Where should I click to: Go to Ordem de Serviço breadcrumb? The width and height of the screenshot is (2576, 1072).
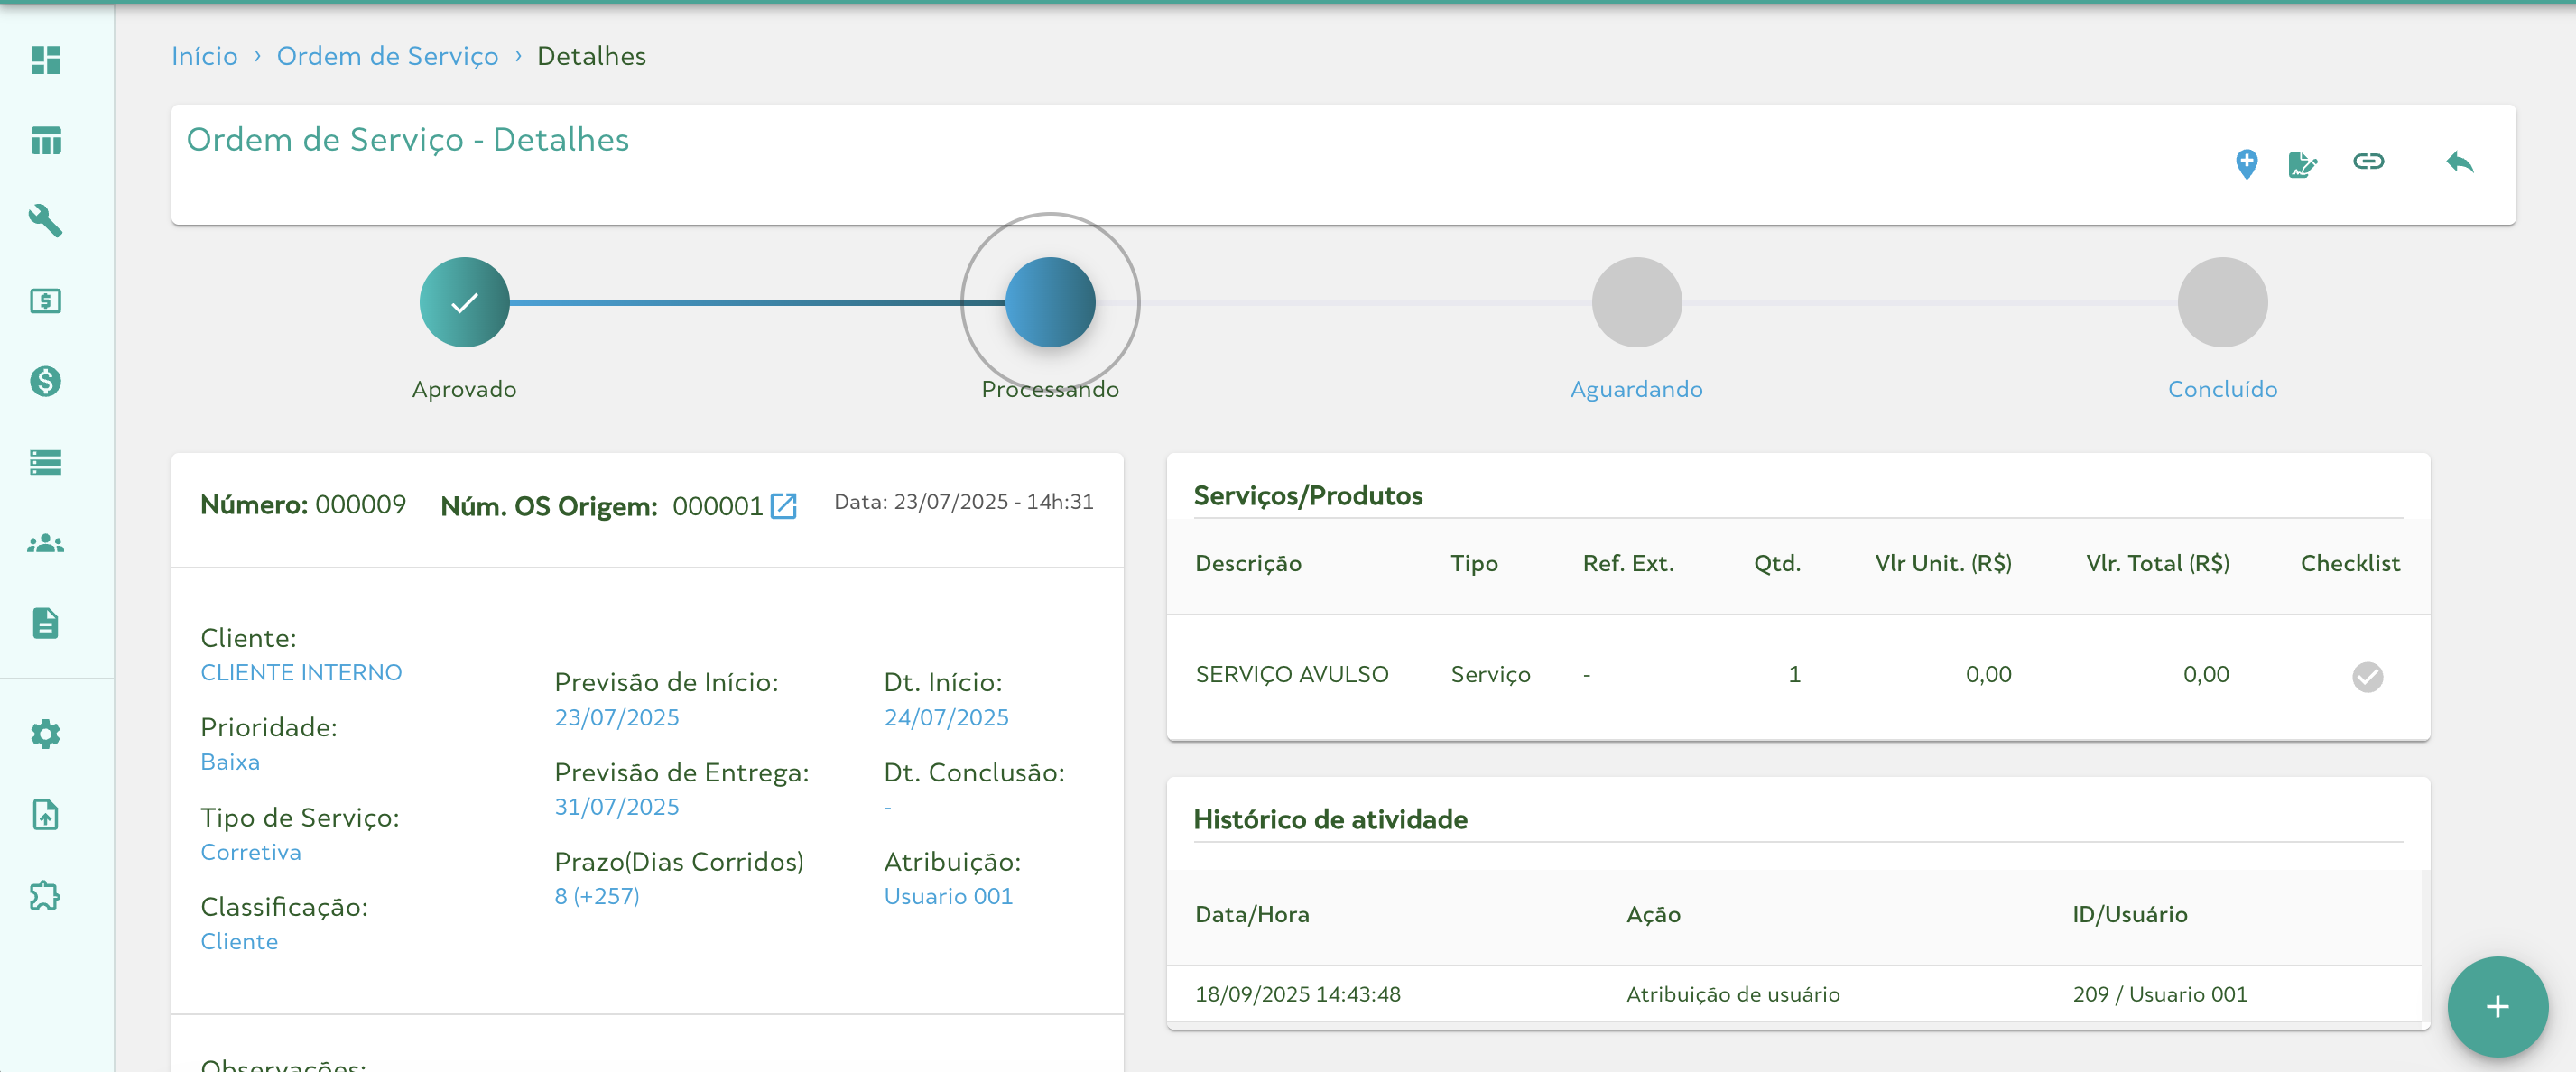pyautogui.click(x=387, y=56)
